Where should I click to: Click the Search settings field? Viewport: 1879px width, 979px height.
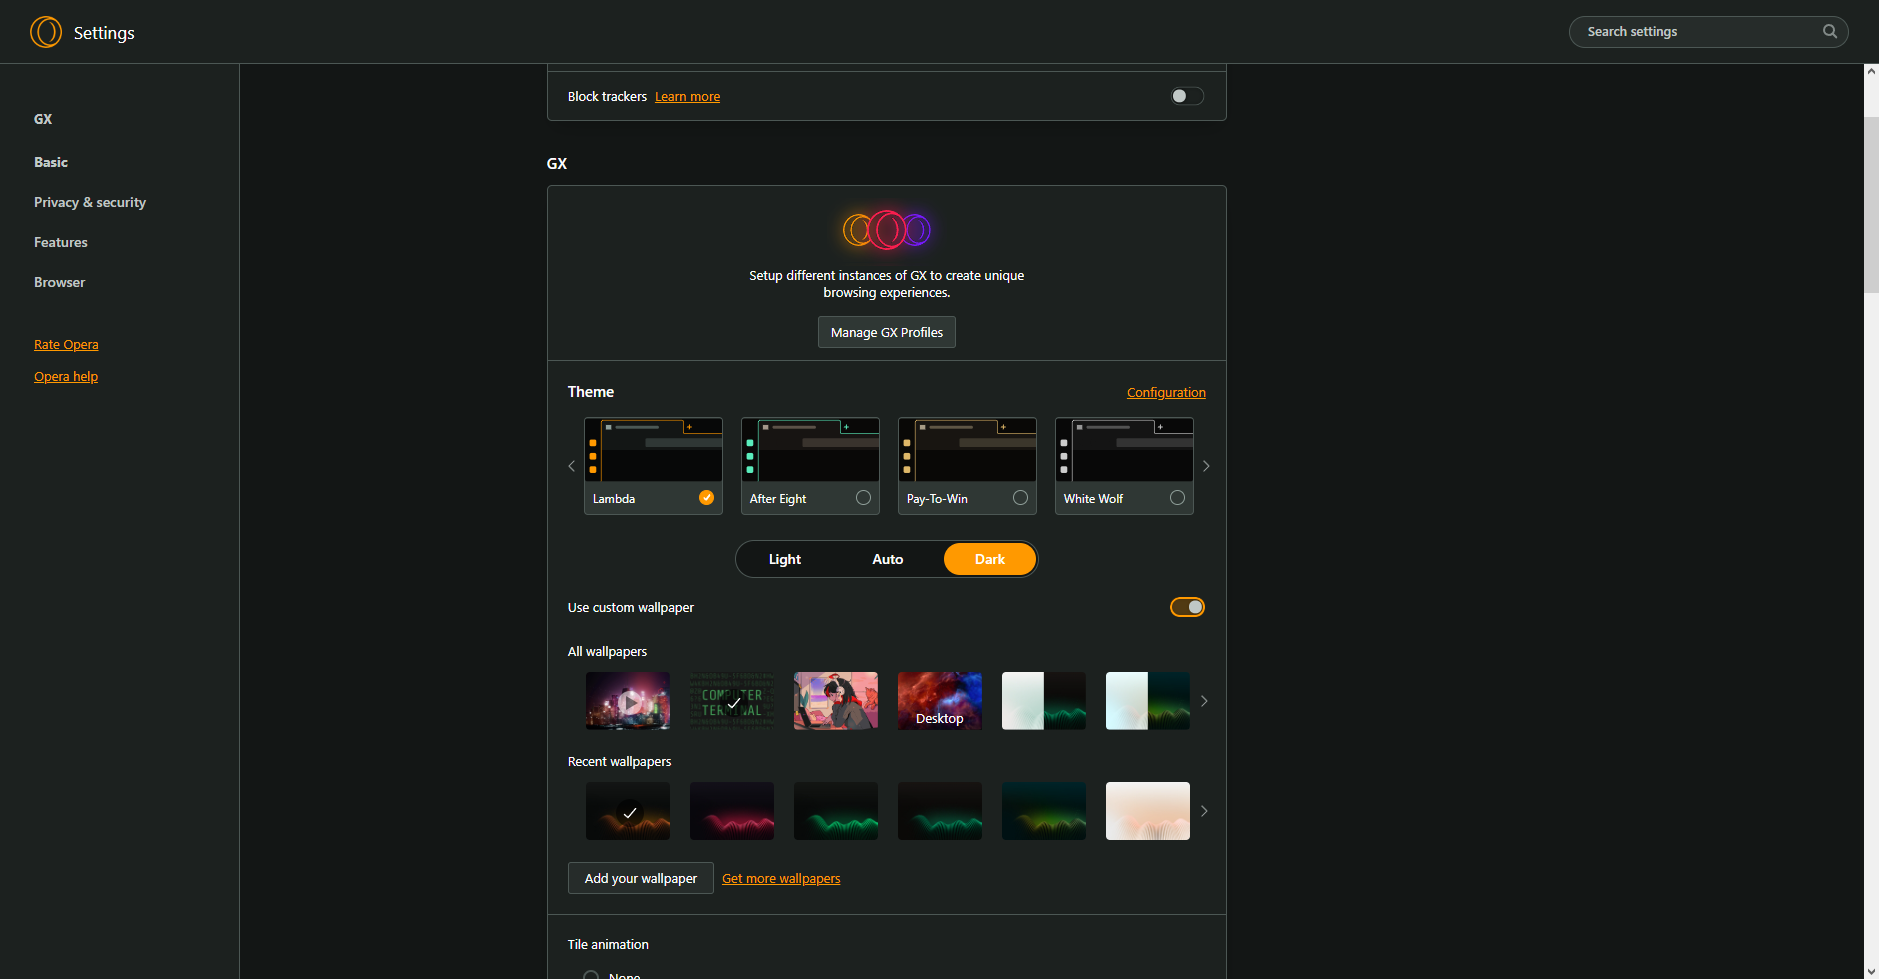(1708, 31)
